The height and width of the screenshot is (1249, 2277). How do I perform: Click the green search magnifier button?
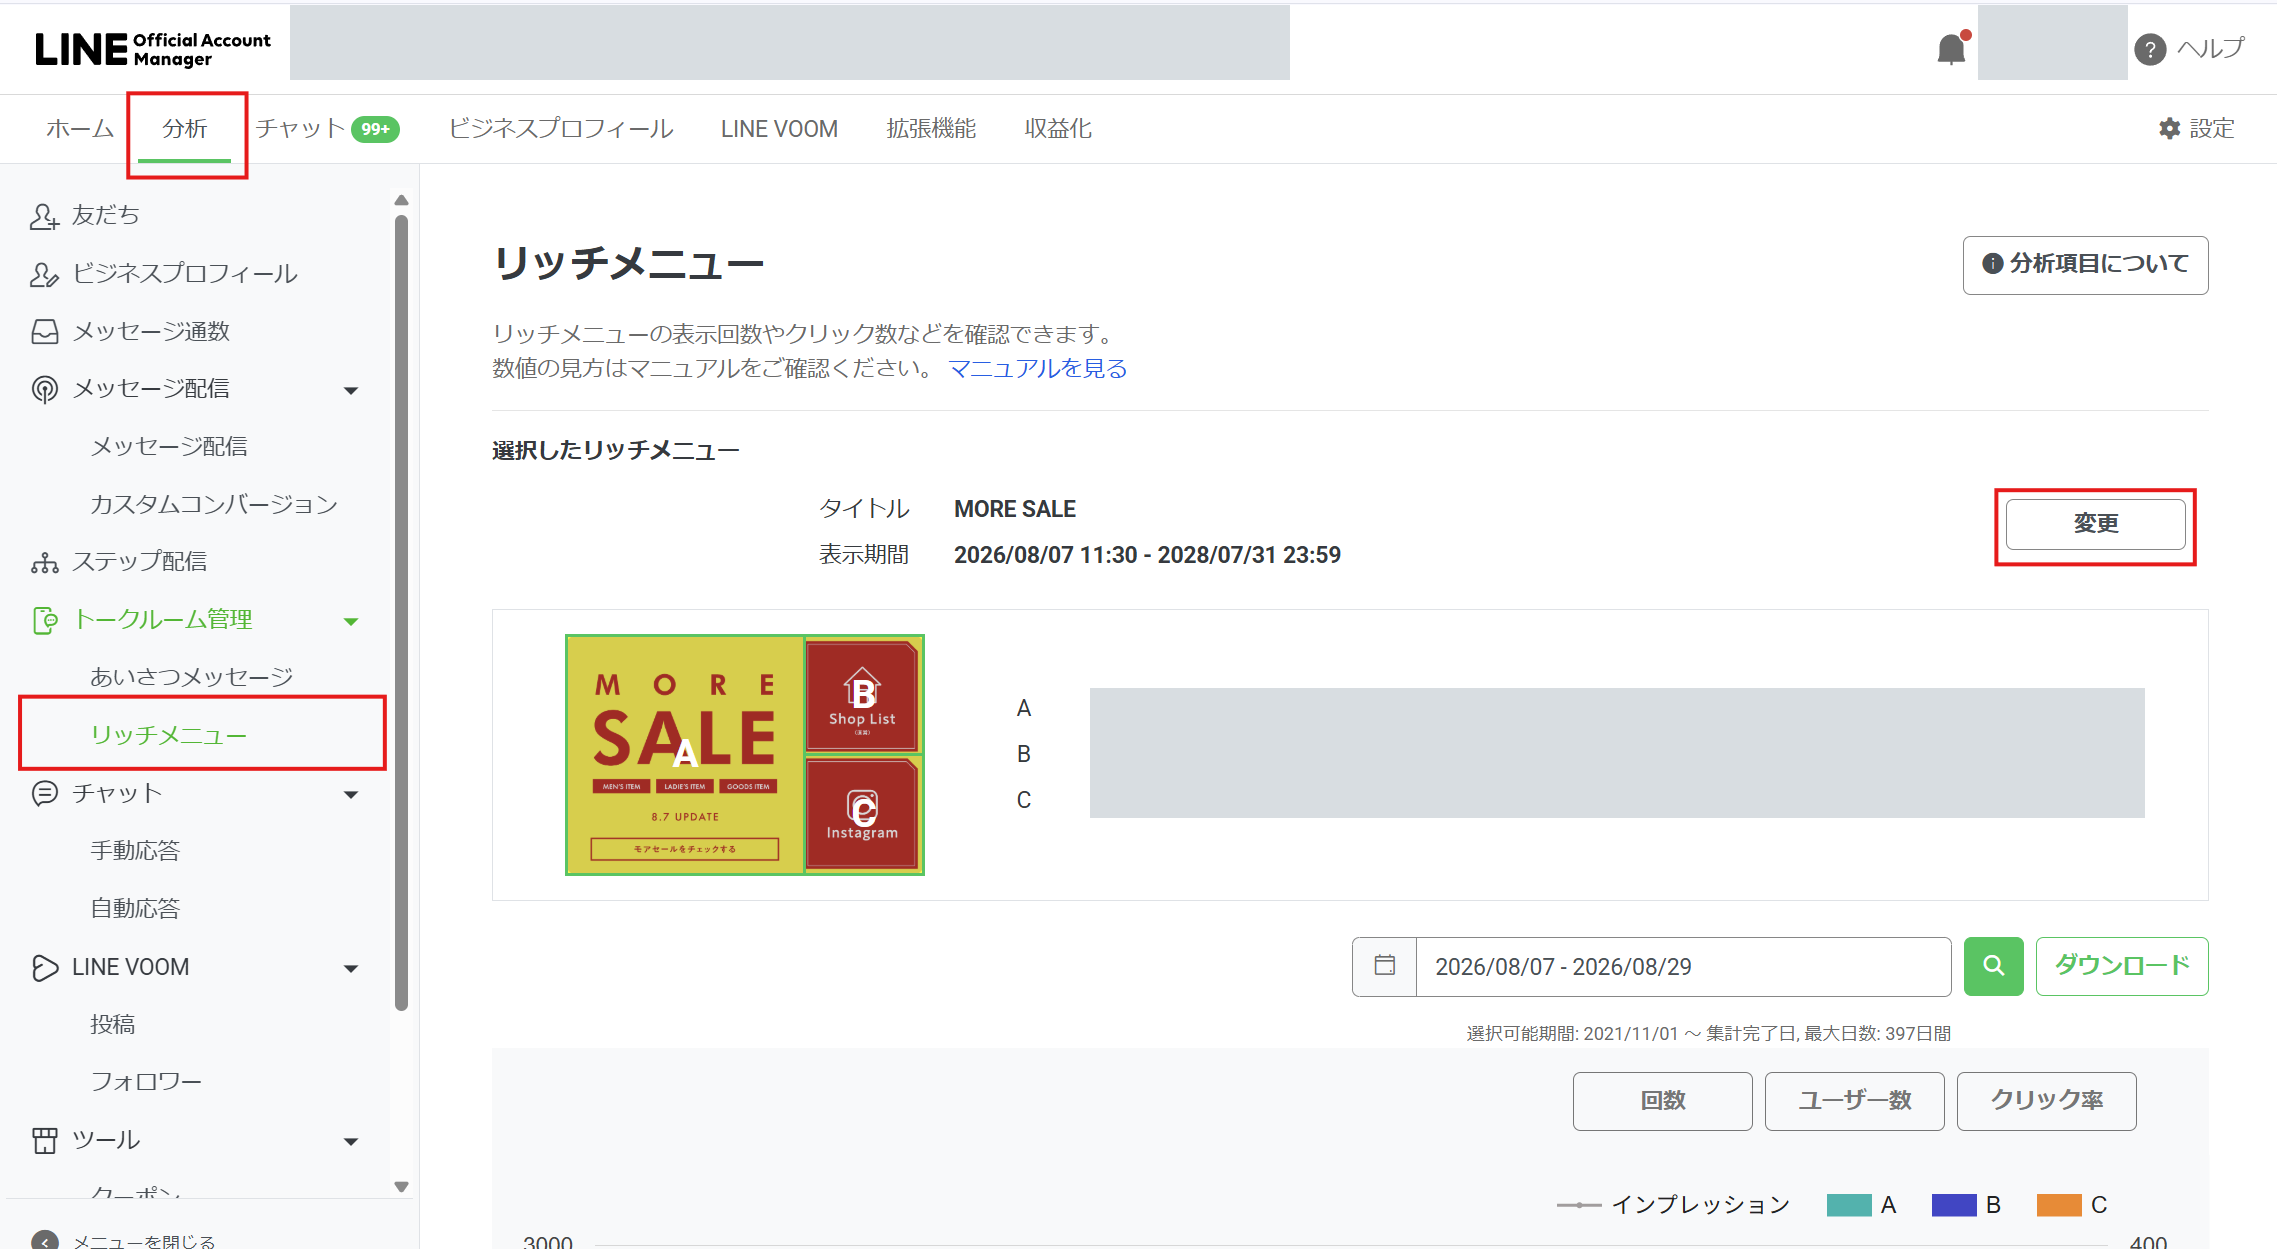(1993, 966)
